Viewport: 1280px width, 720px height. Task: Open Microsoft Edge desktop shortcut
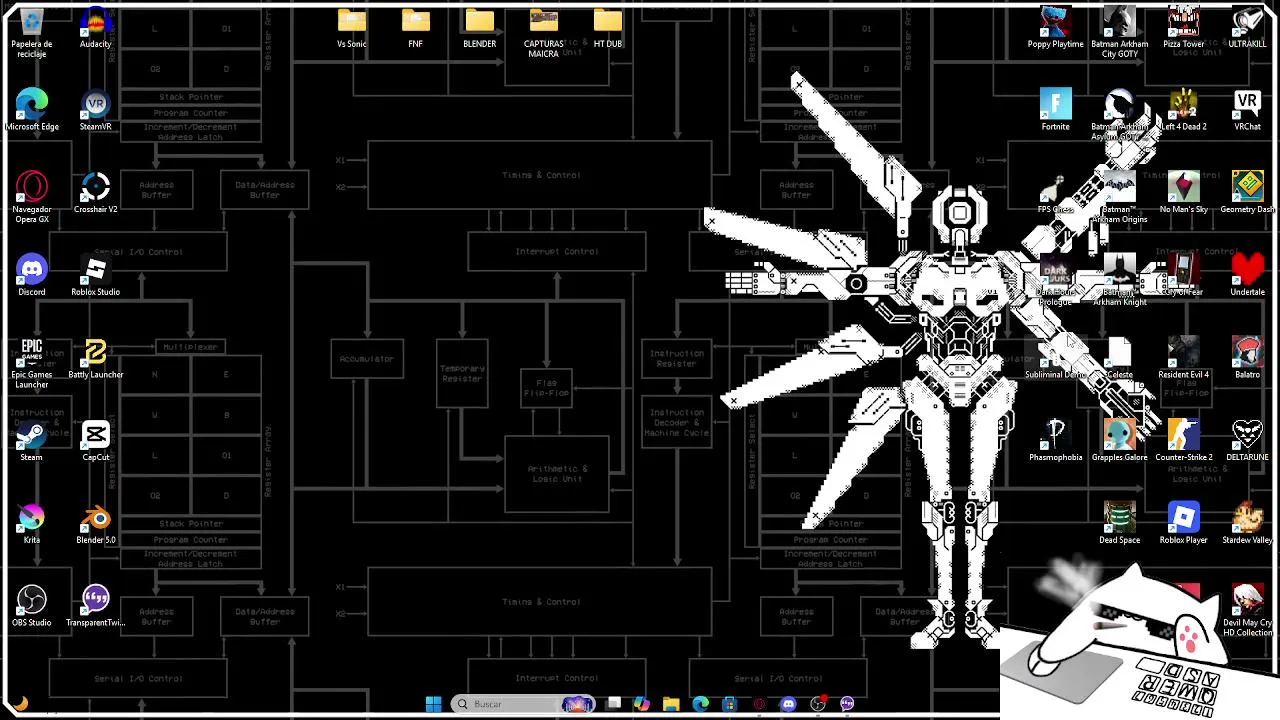click(x=32, y=110)
